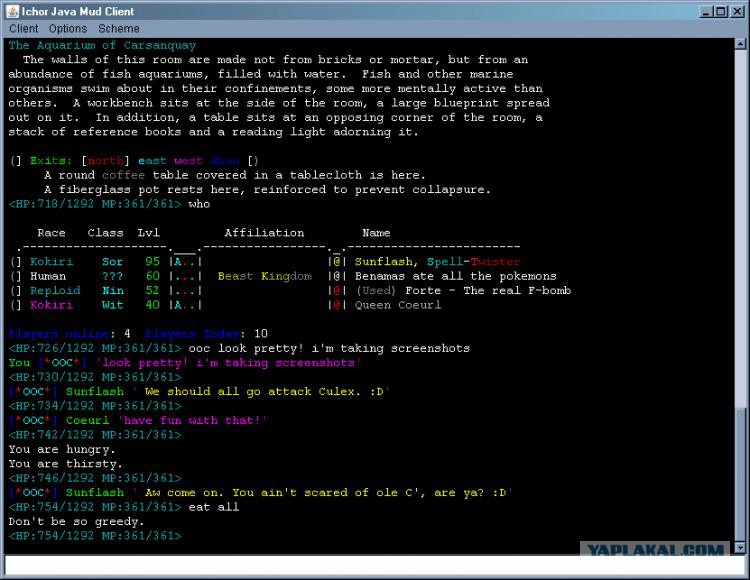Click the 'Exits:' label
750x580 pixels.
click(51, 161)
